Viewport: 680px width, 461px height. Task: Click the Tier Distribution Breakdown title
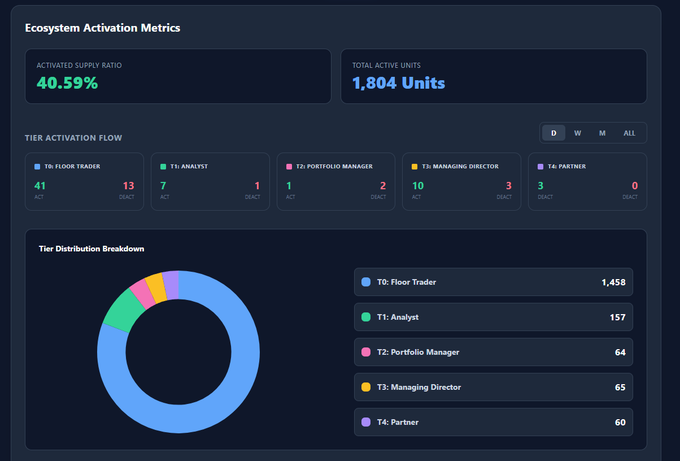pyautogui.click(x=92, y=248)
